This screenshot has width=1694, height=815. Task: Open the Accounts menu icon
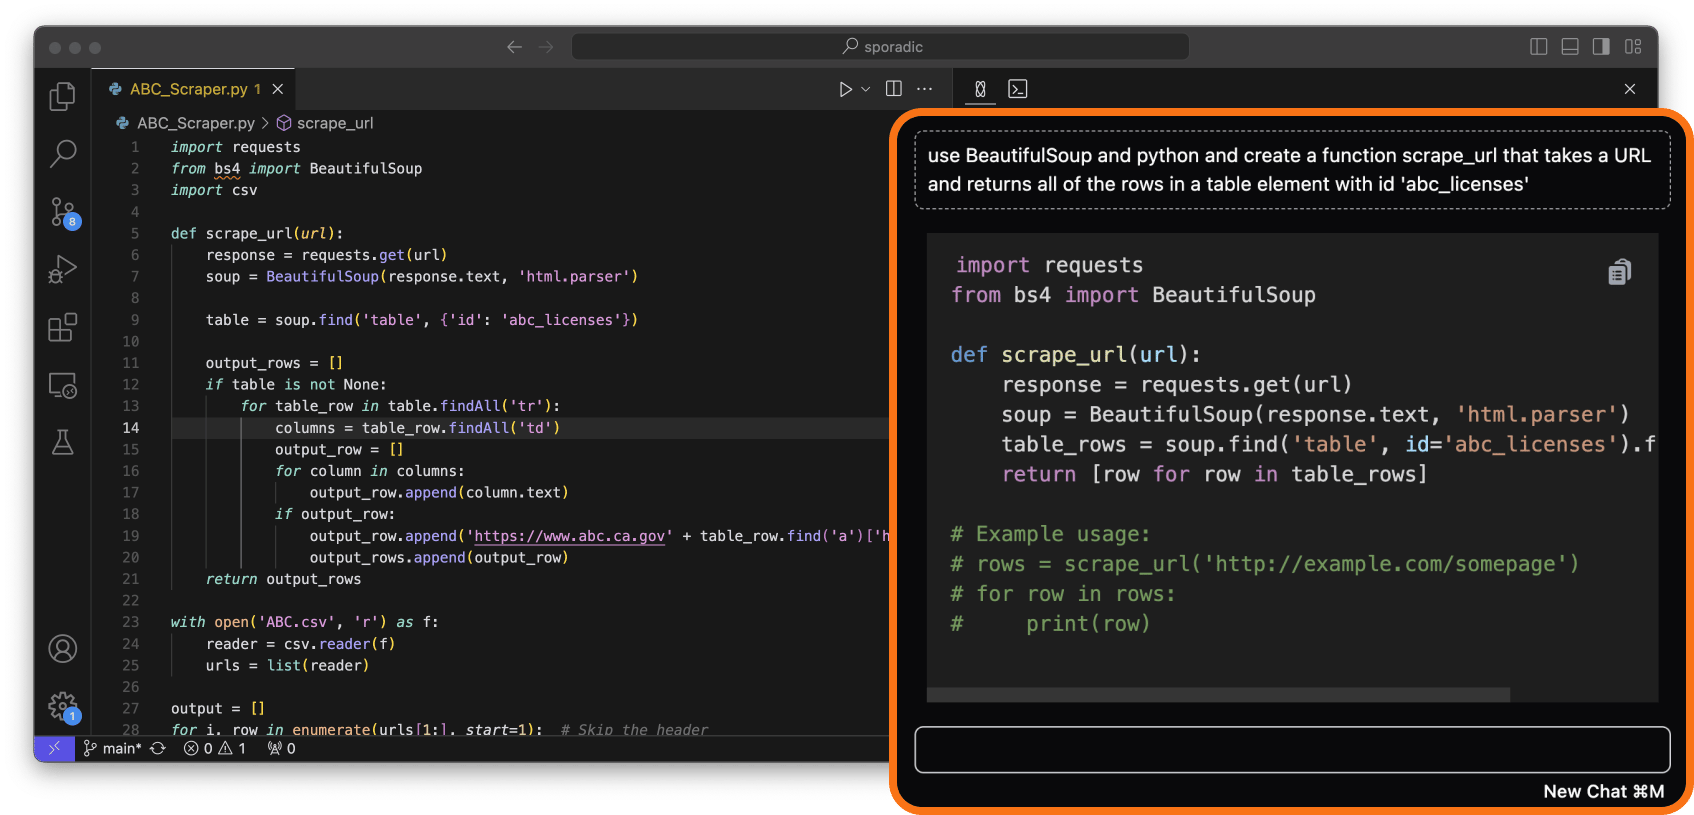click(62, 649)
